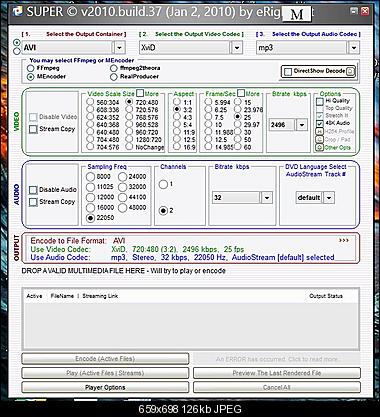380x417 pixels.
Task: Click the empty file list drop area
Action: tap(191, 325)
